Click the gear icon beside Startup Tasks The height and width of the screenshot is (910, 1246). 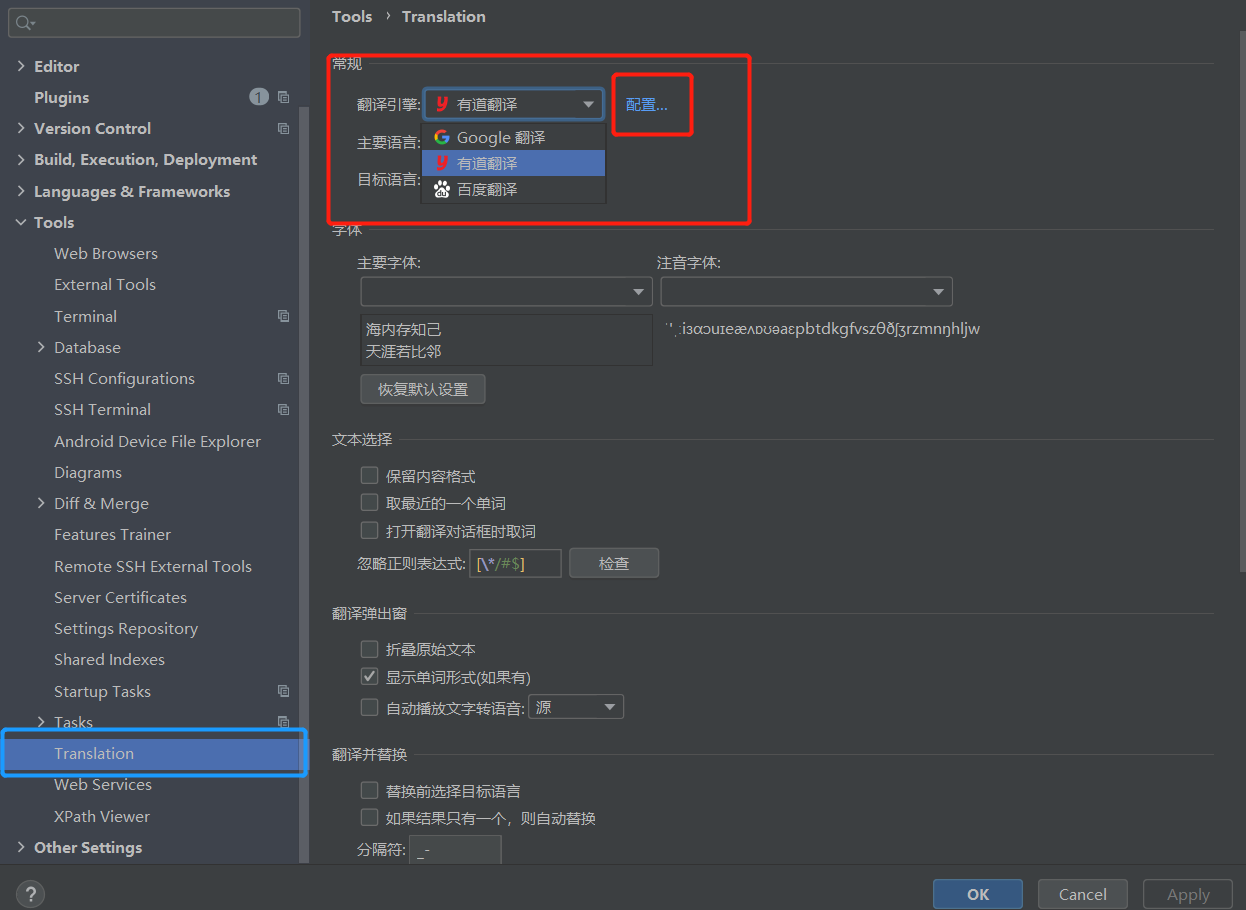coord(283,690)
